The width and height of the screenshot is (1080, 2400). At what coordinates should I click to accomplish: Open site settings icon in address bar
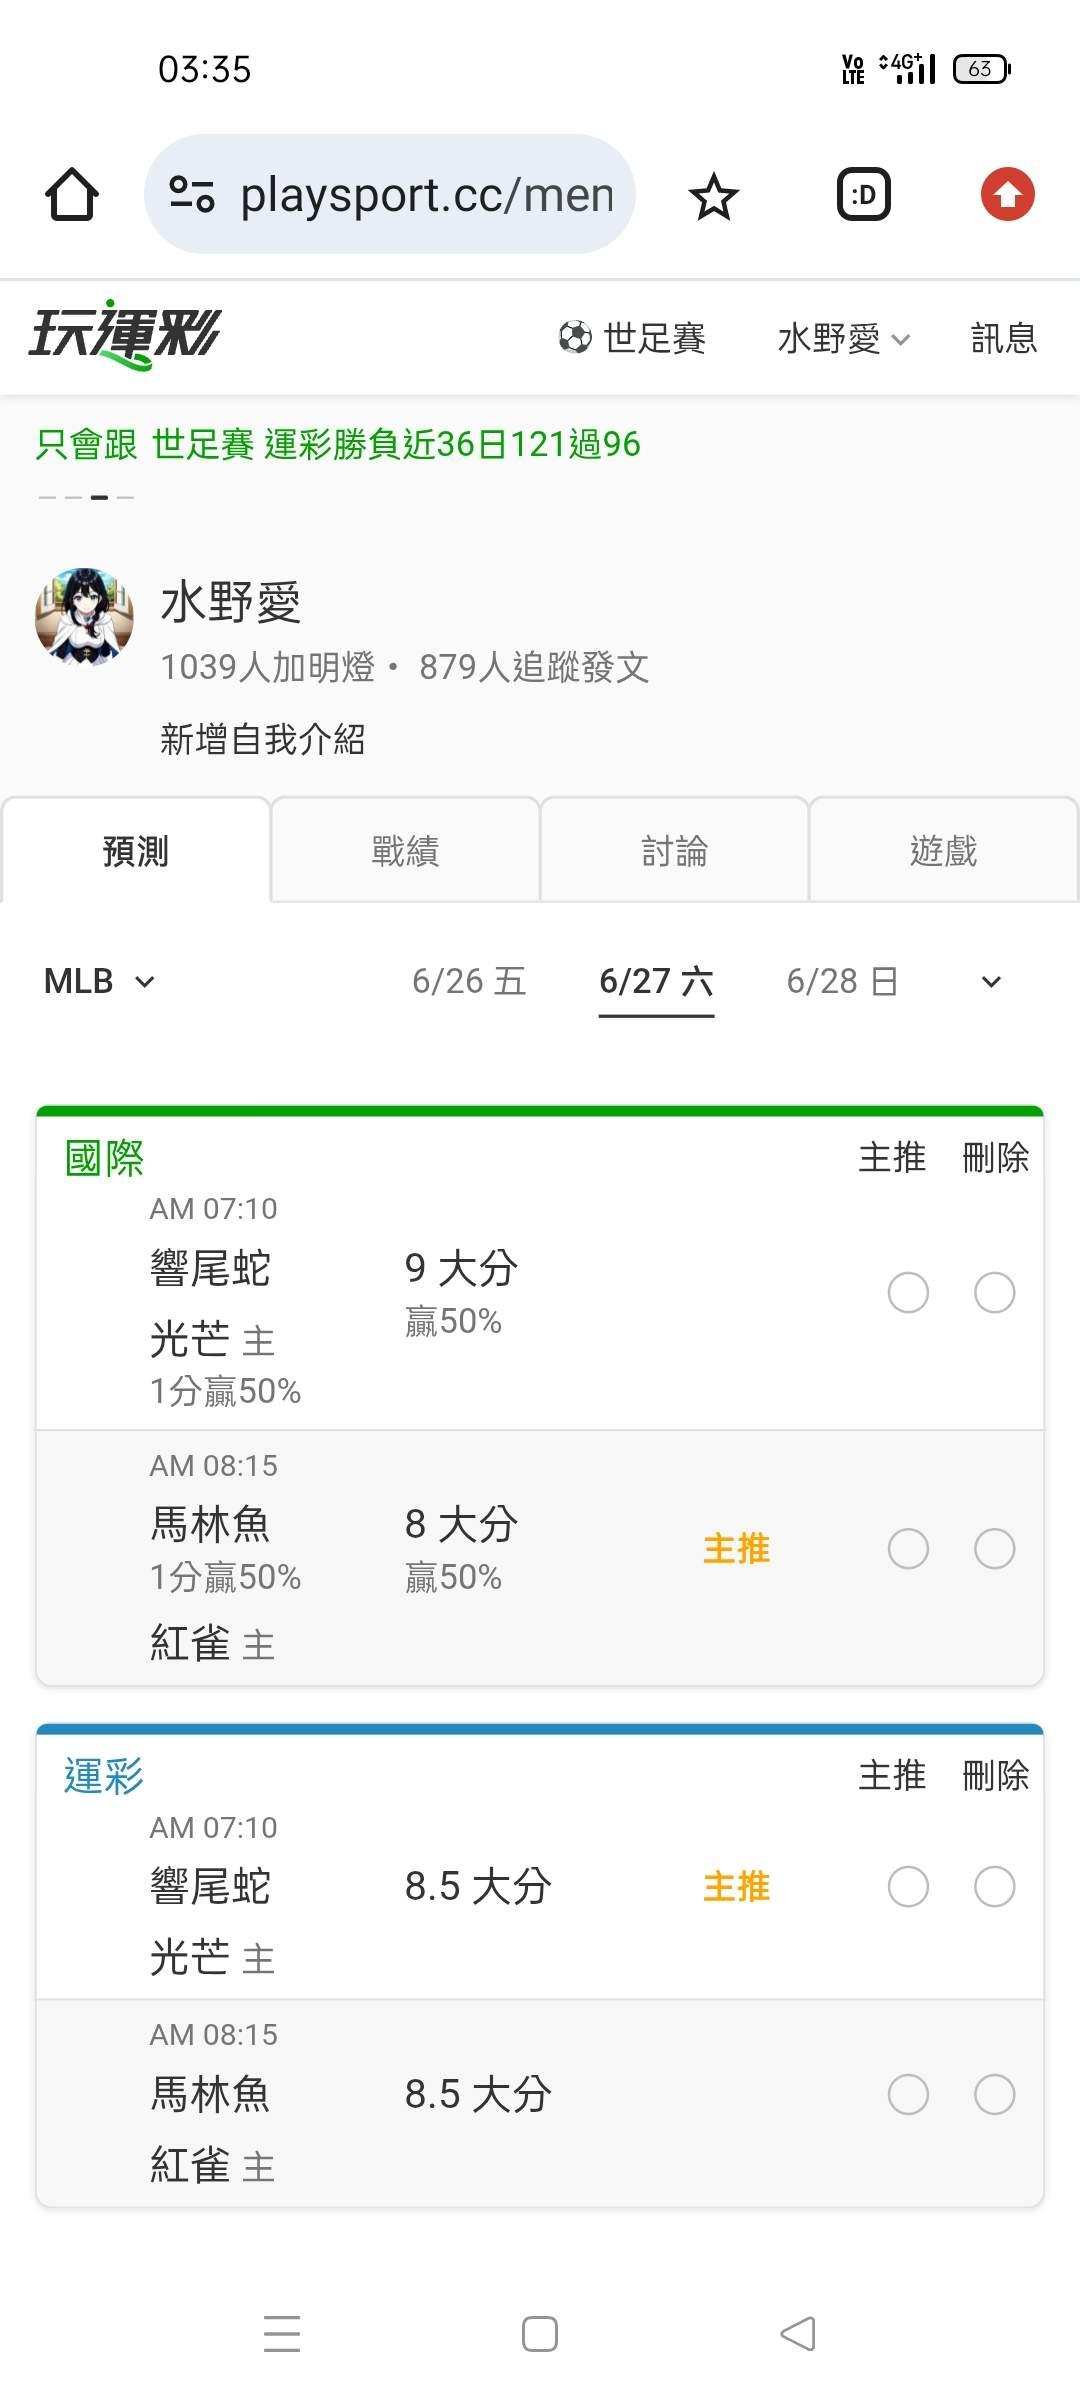pos(191,194)
